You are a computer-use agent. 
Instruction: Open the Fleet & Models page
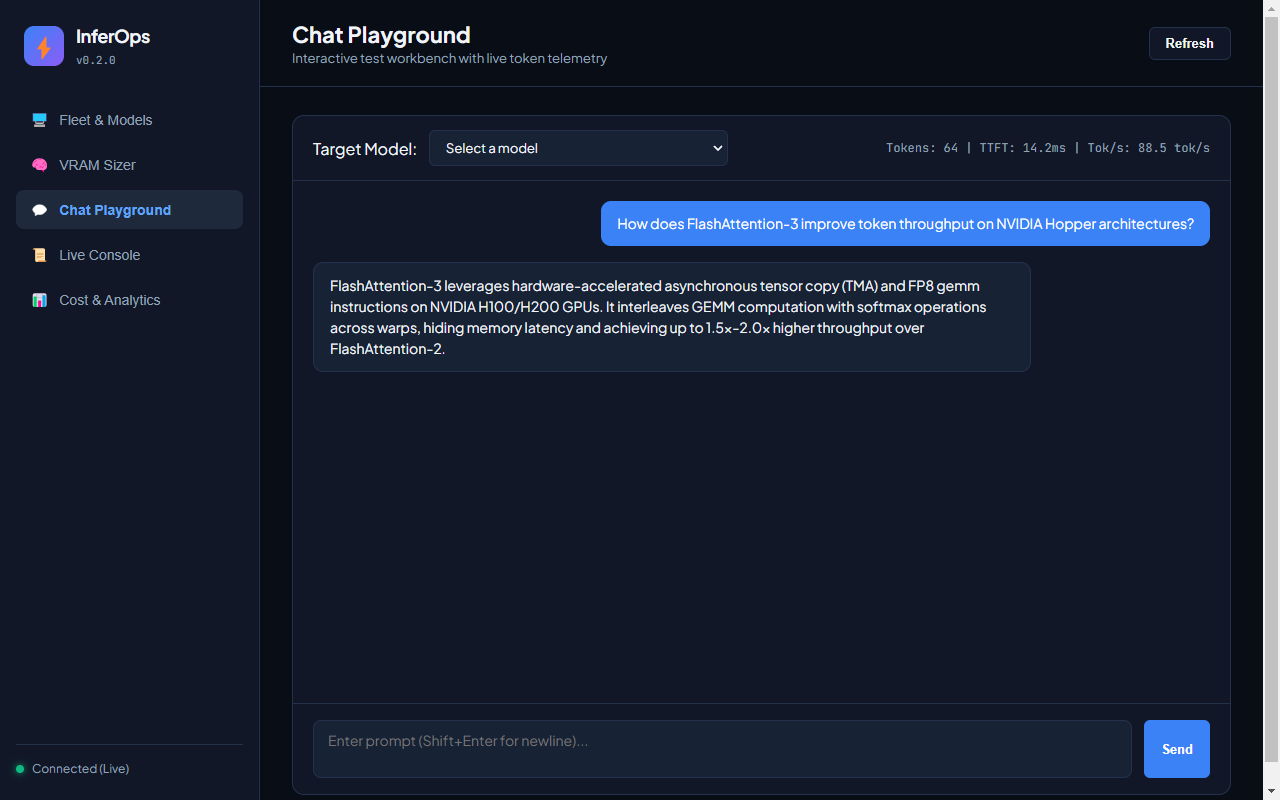(129, 120)
